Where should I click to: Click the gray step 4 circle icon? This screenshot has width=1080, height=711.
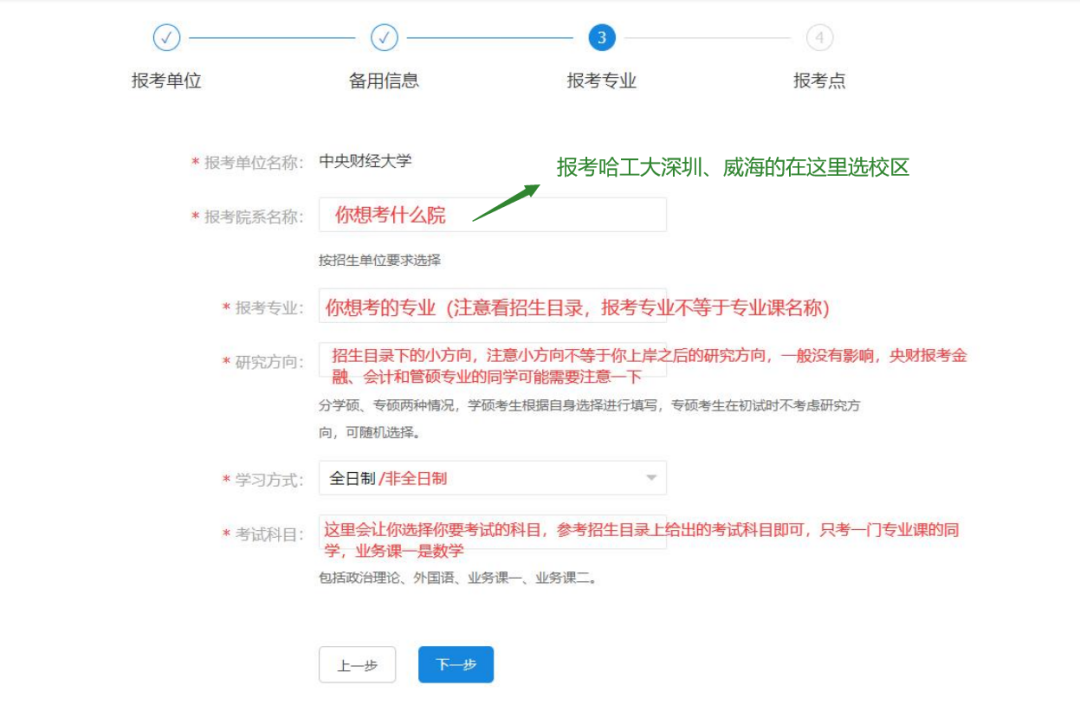pos(820,37)
